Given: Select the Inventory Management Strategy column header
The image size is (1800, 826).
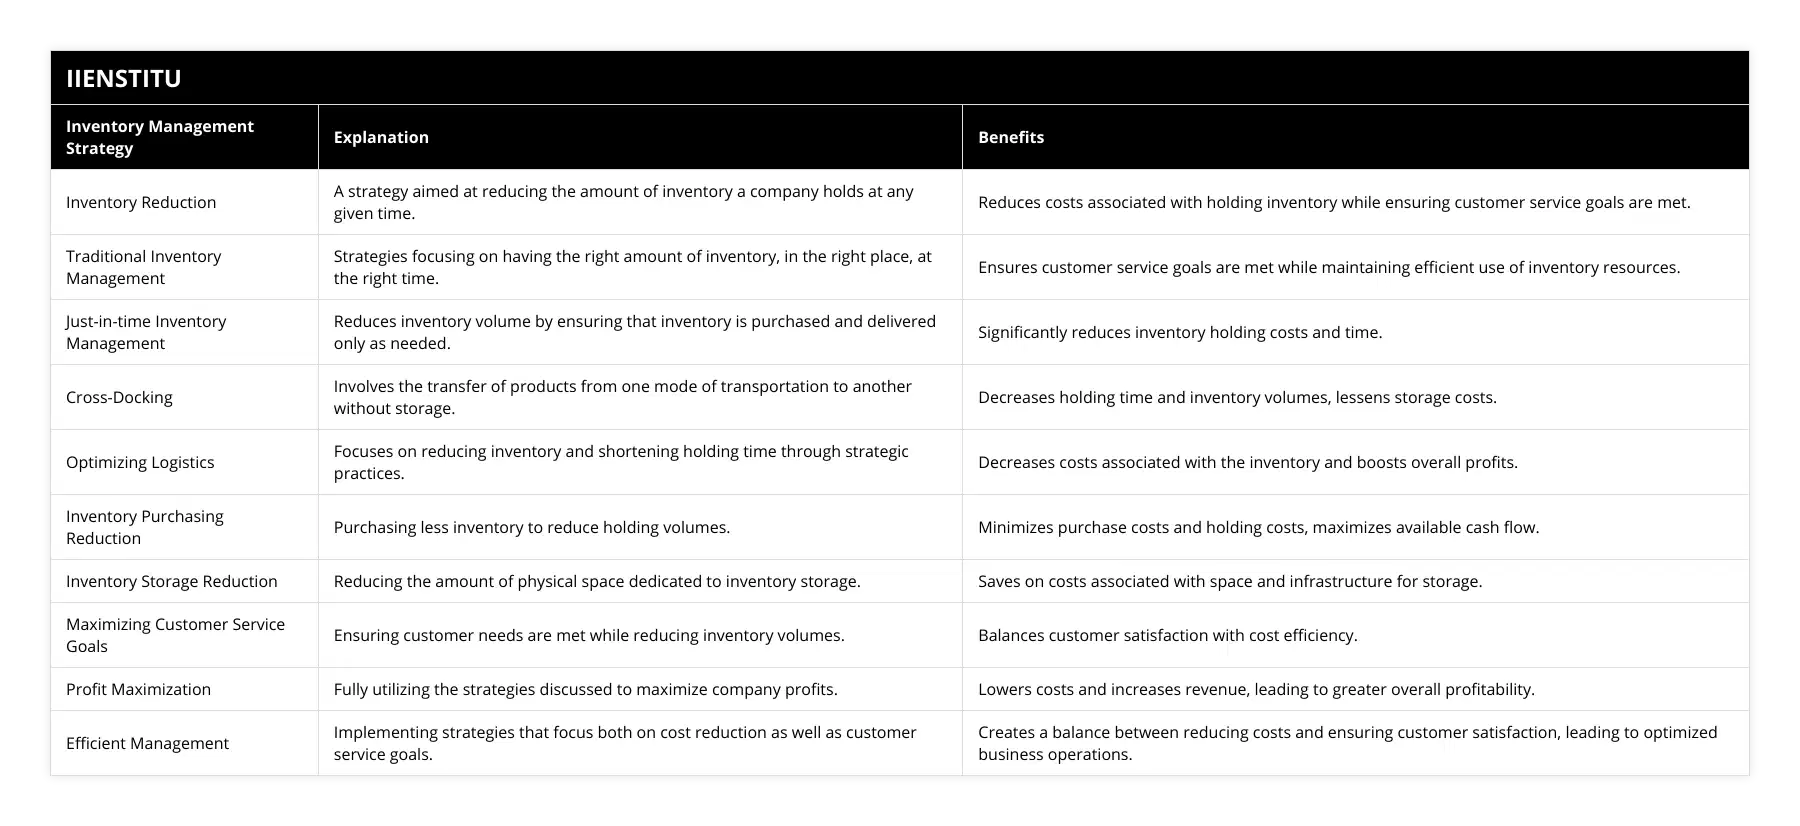Looking at the screenshot, I should (x=160, y=137).
